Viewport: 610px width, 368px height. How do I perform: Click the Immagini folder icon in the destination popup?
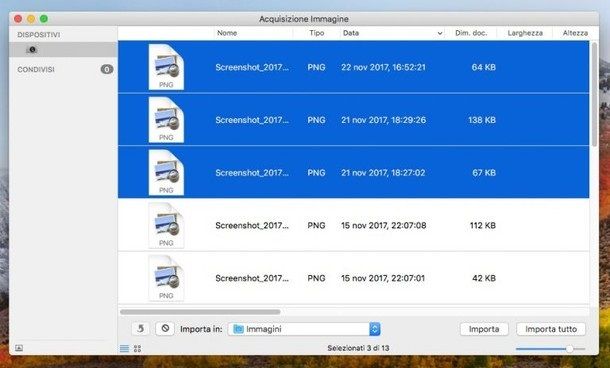[x=238, y=329]
